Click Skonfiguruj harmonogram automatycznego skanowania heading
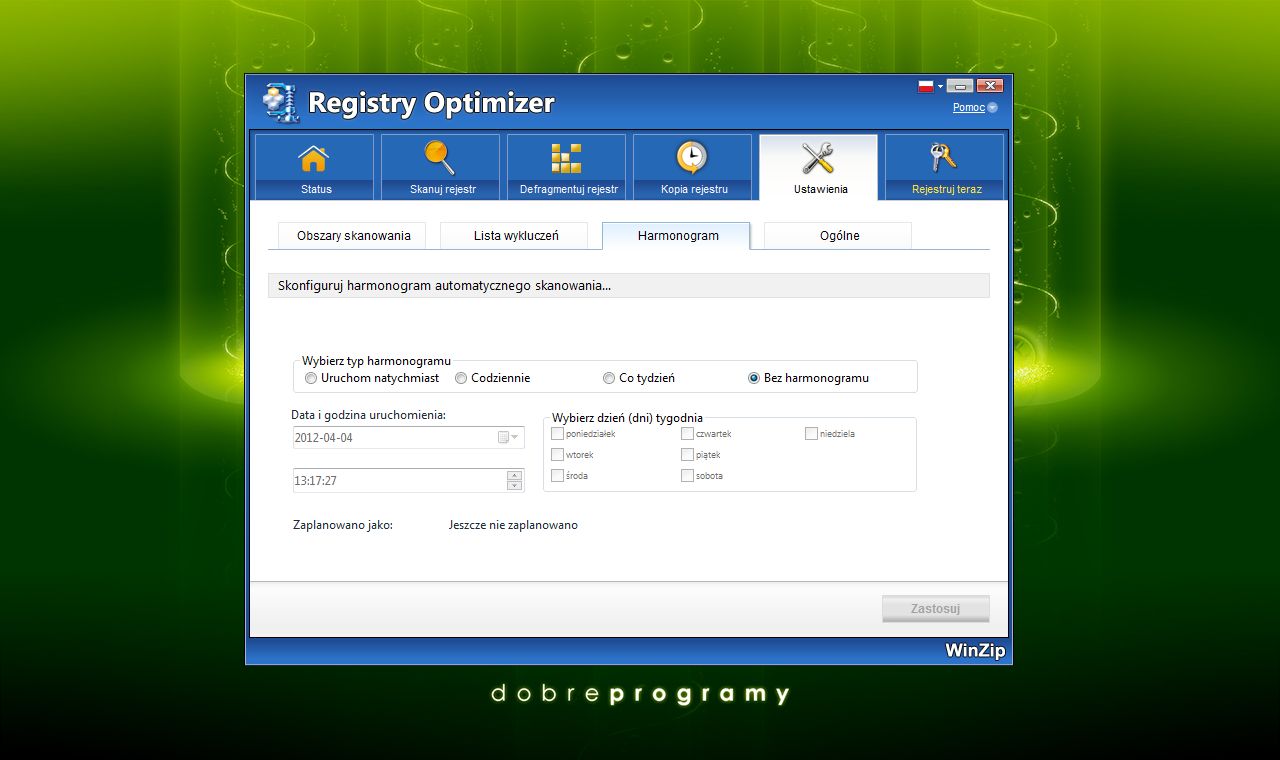Screen dimensions: 1280x760 coord(444,285)
